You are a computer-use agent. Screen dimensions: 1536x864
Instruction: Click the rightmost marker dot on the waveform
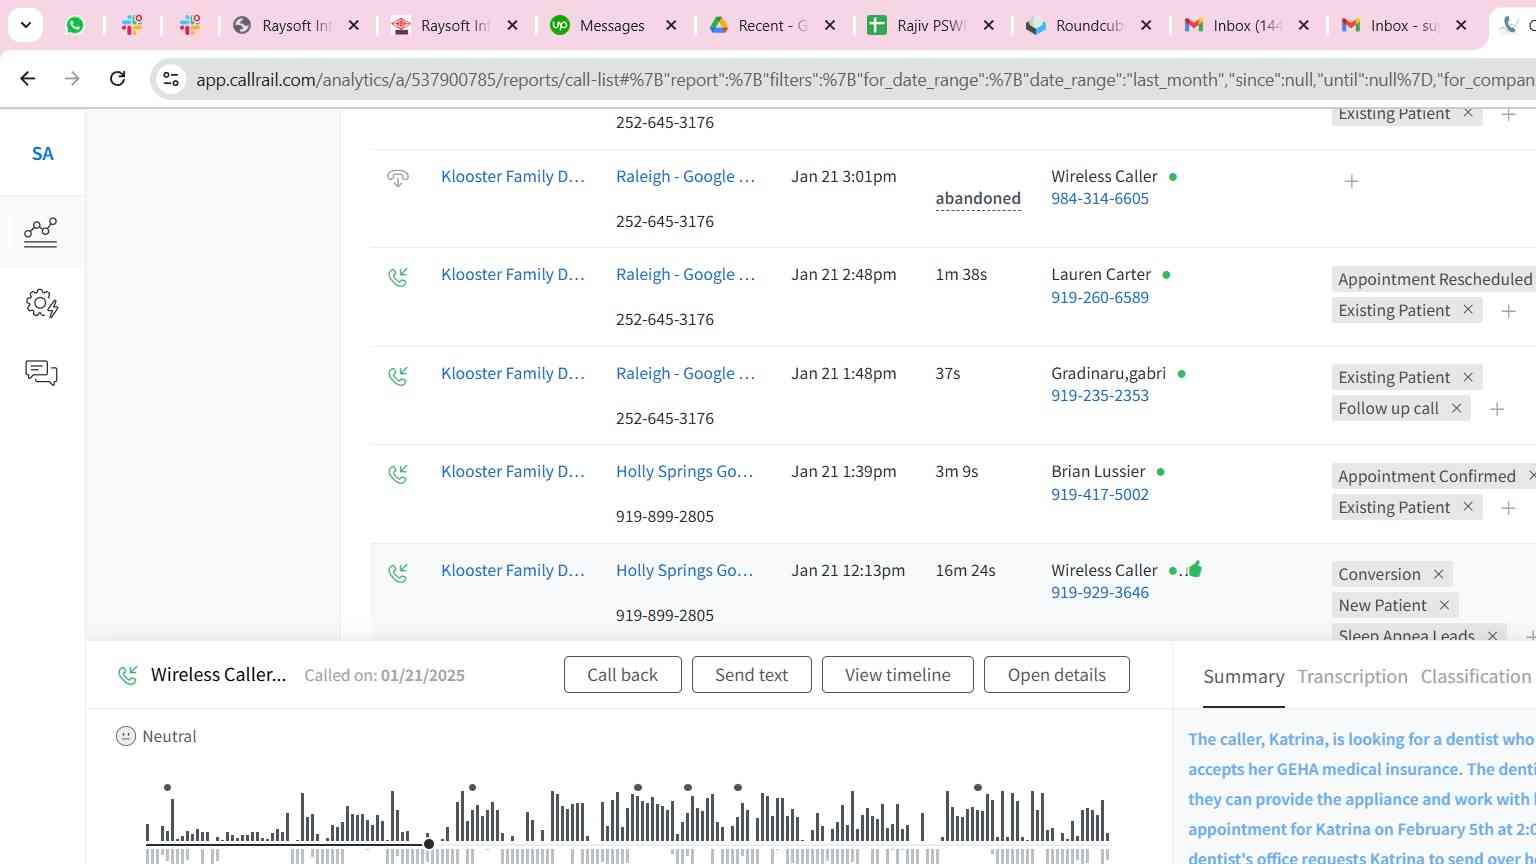(x=978, y=788)
